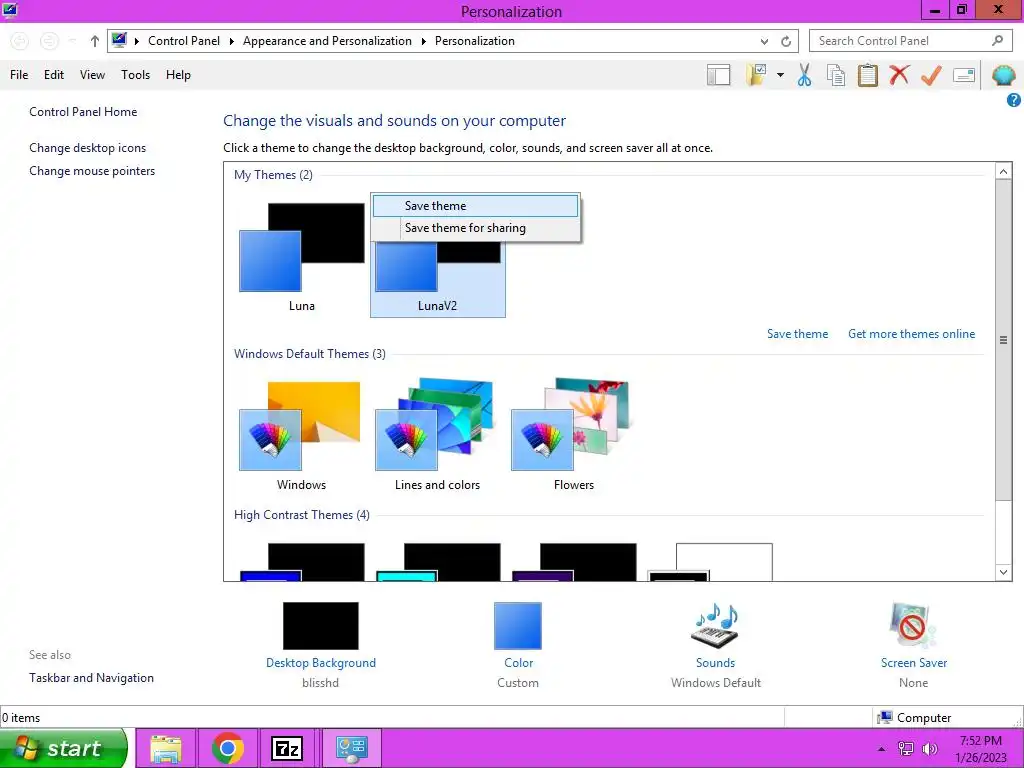
Task: Open 7-Zip from taskbar
Action: tap(287, 748)
